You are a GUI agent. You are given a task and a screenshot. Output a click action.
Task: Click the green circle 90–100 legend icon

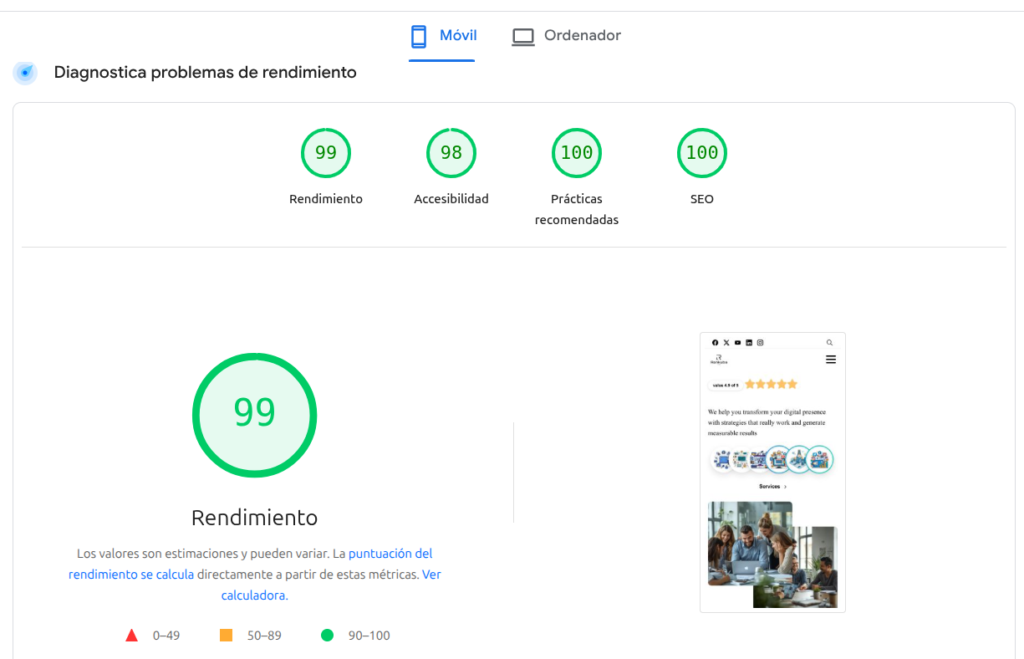(327, 635)
